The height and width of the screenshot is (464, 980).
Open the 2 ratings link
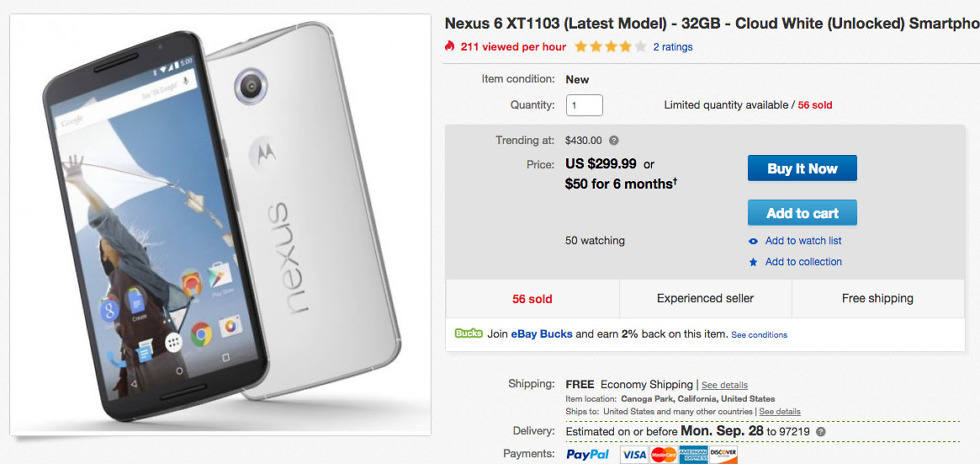point(672,47)
